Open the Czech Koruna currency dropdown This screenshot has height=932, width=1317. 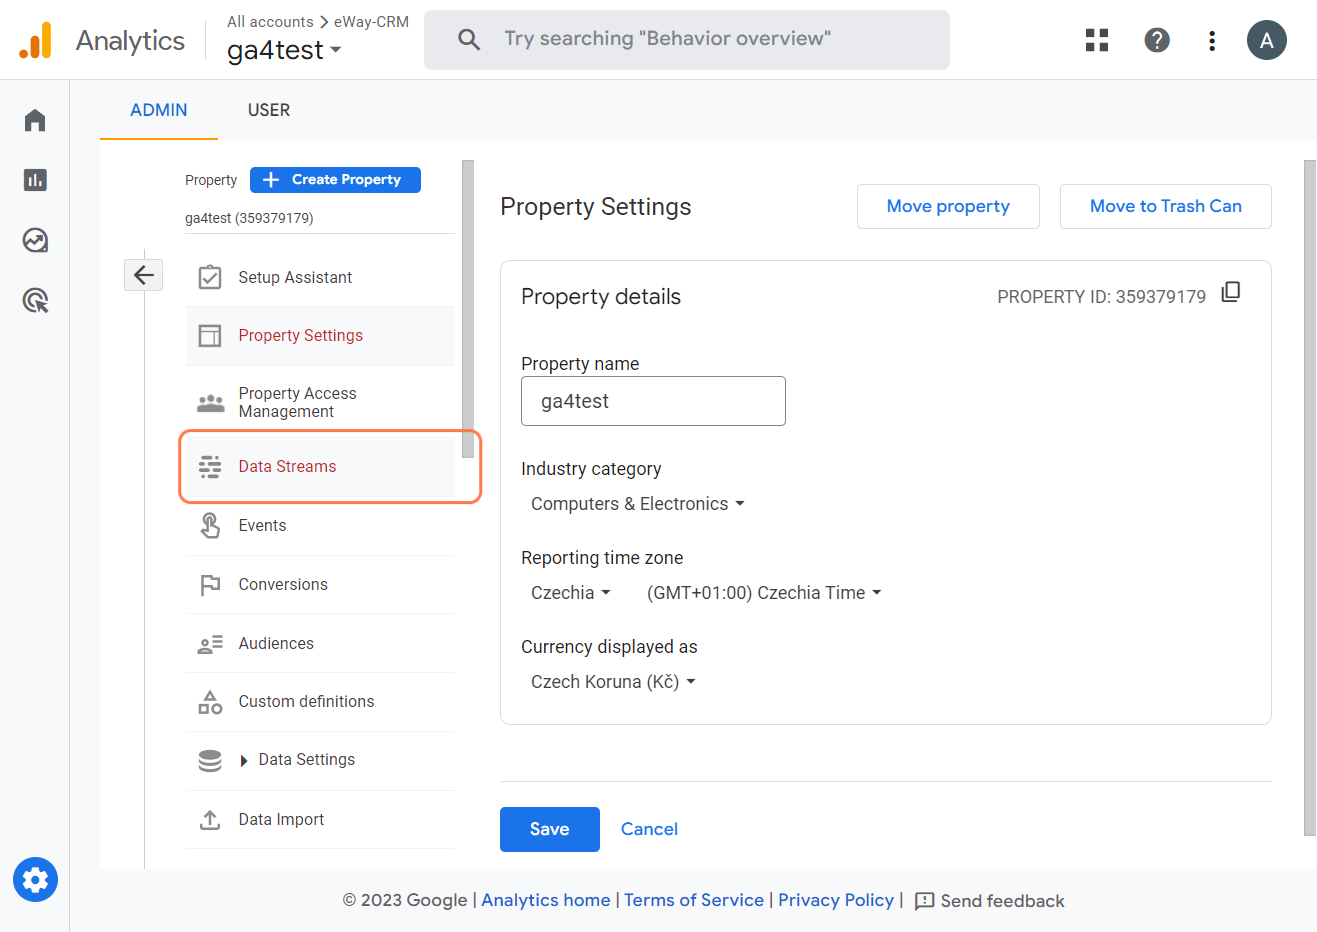click(x=613, y=682)
